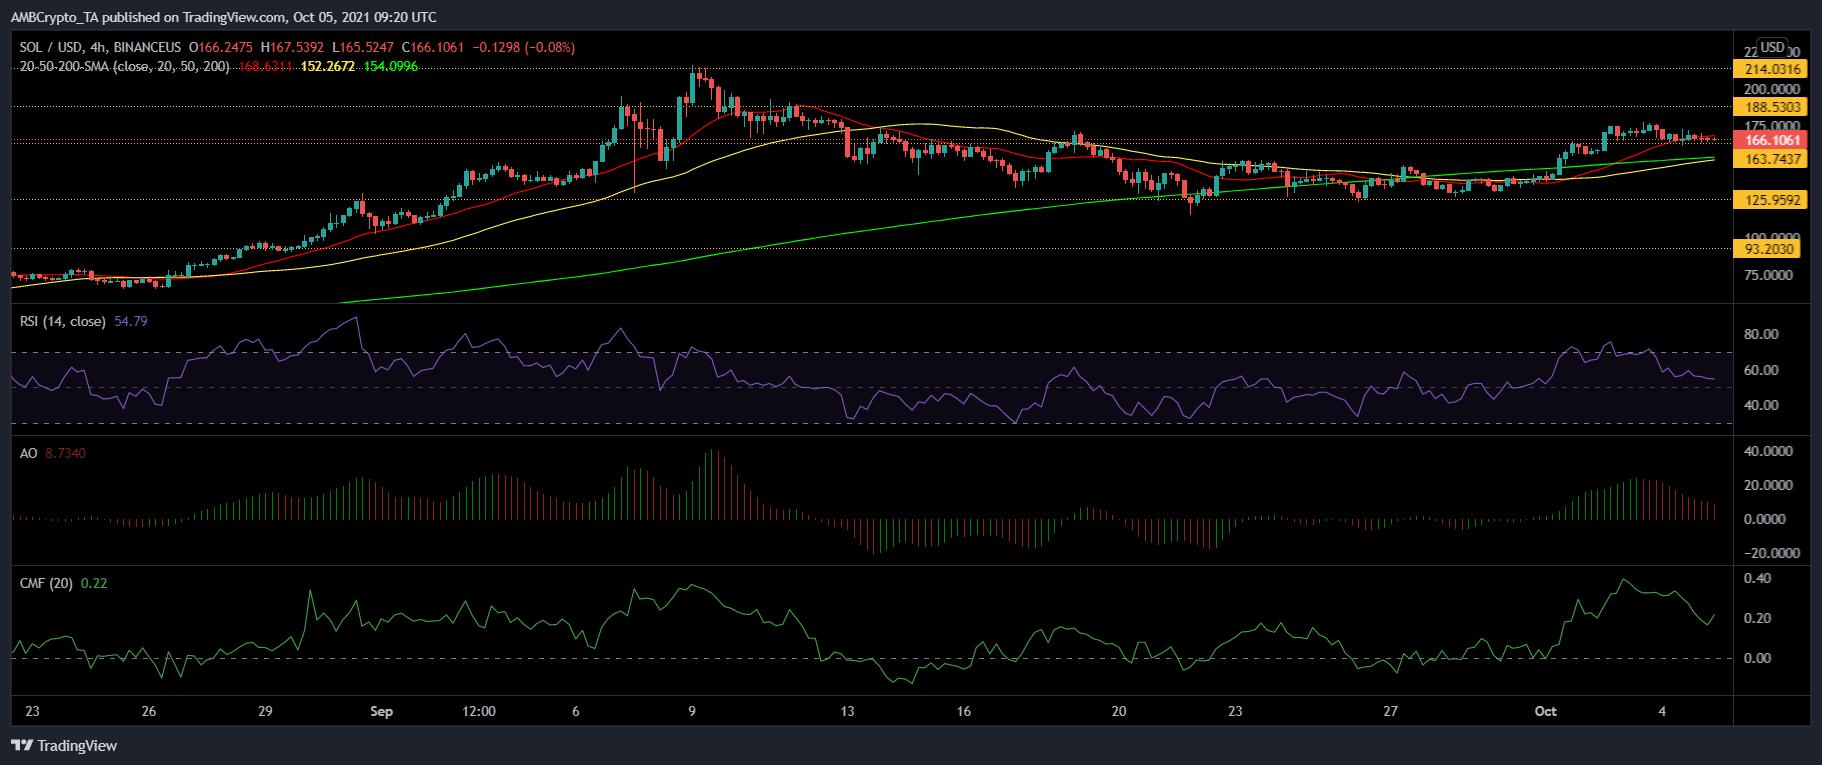Click the SOL / USD symbol title

51,47
